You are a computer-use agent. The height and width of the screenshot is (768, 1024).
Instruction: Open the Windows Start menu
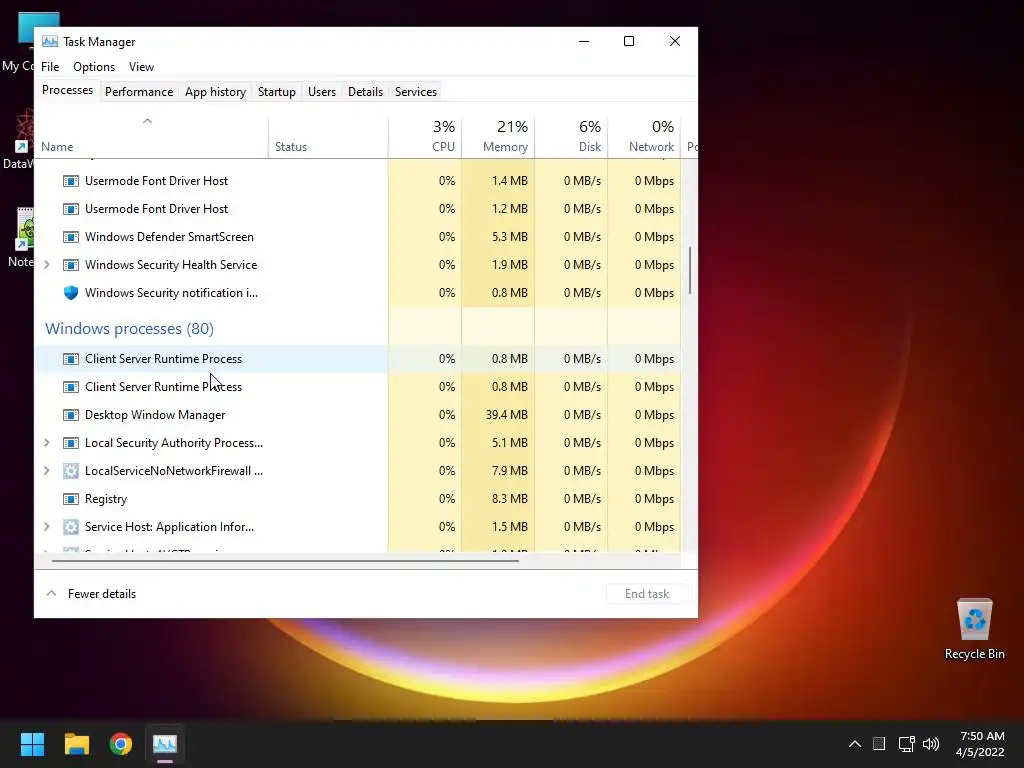tap(32, 744)
